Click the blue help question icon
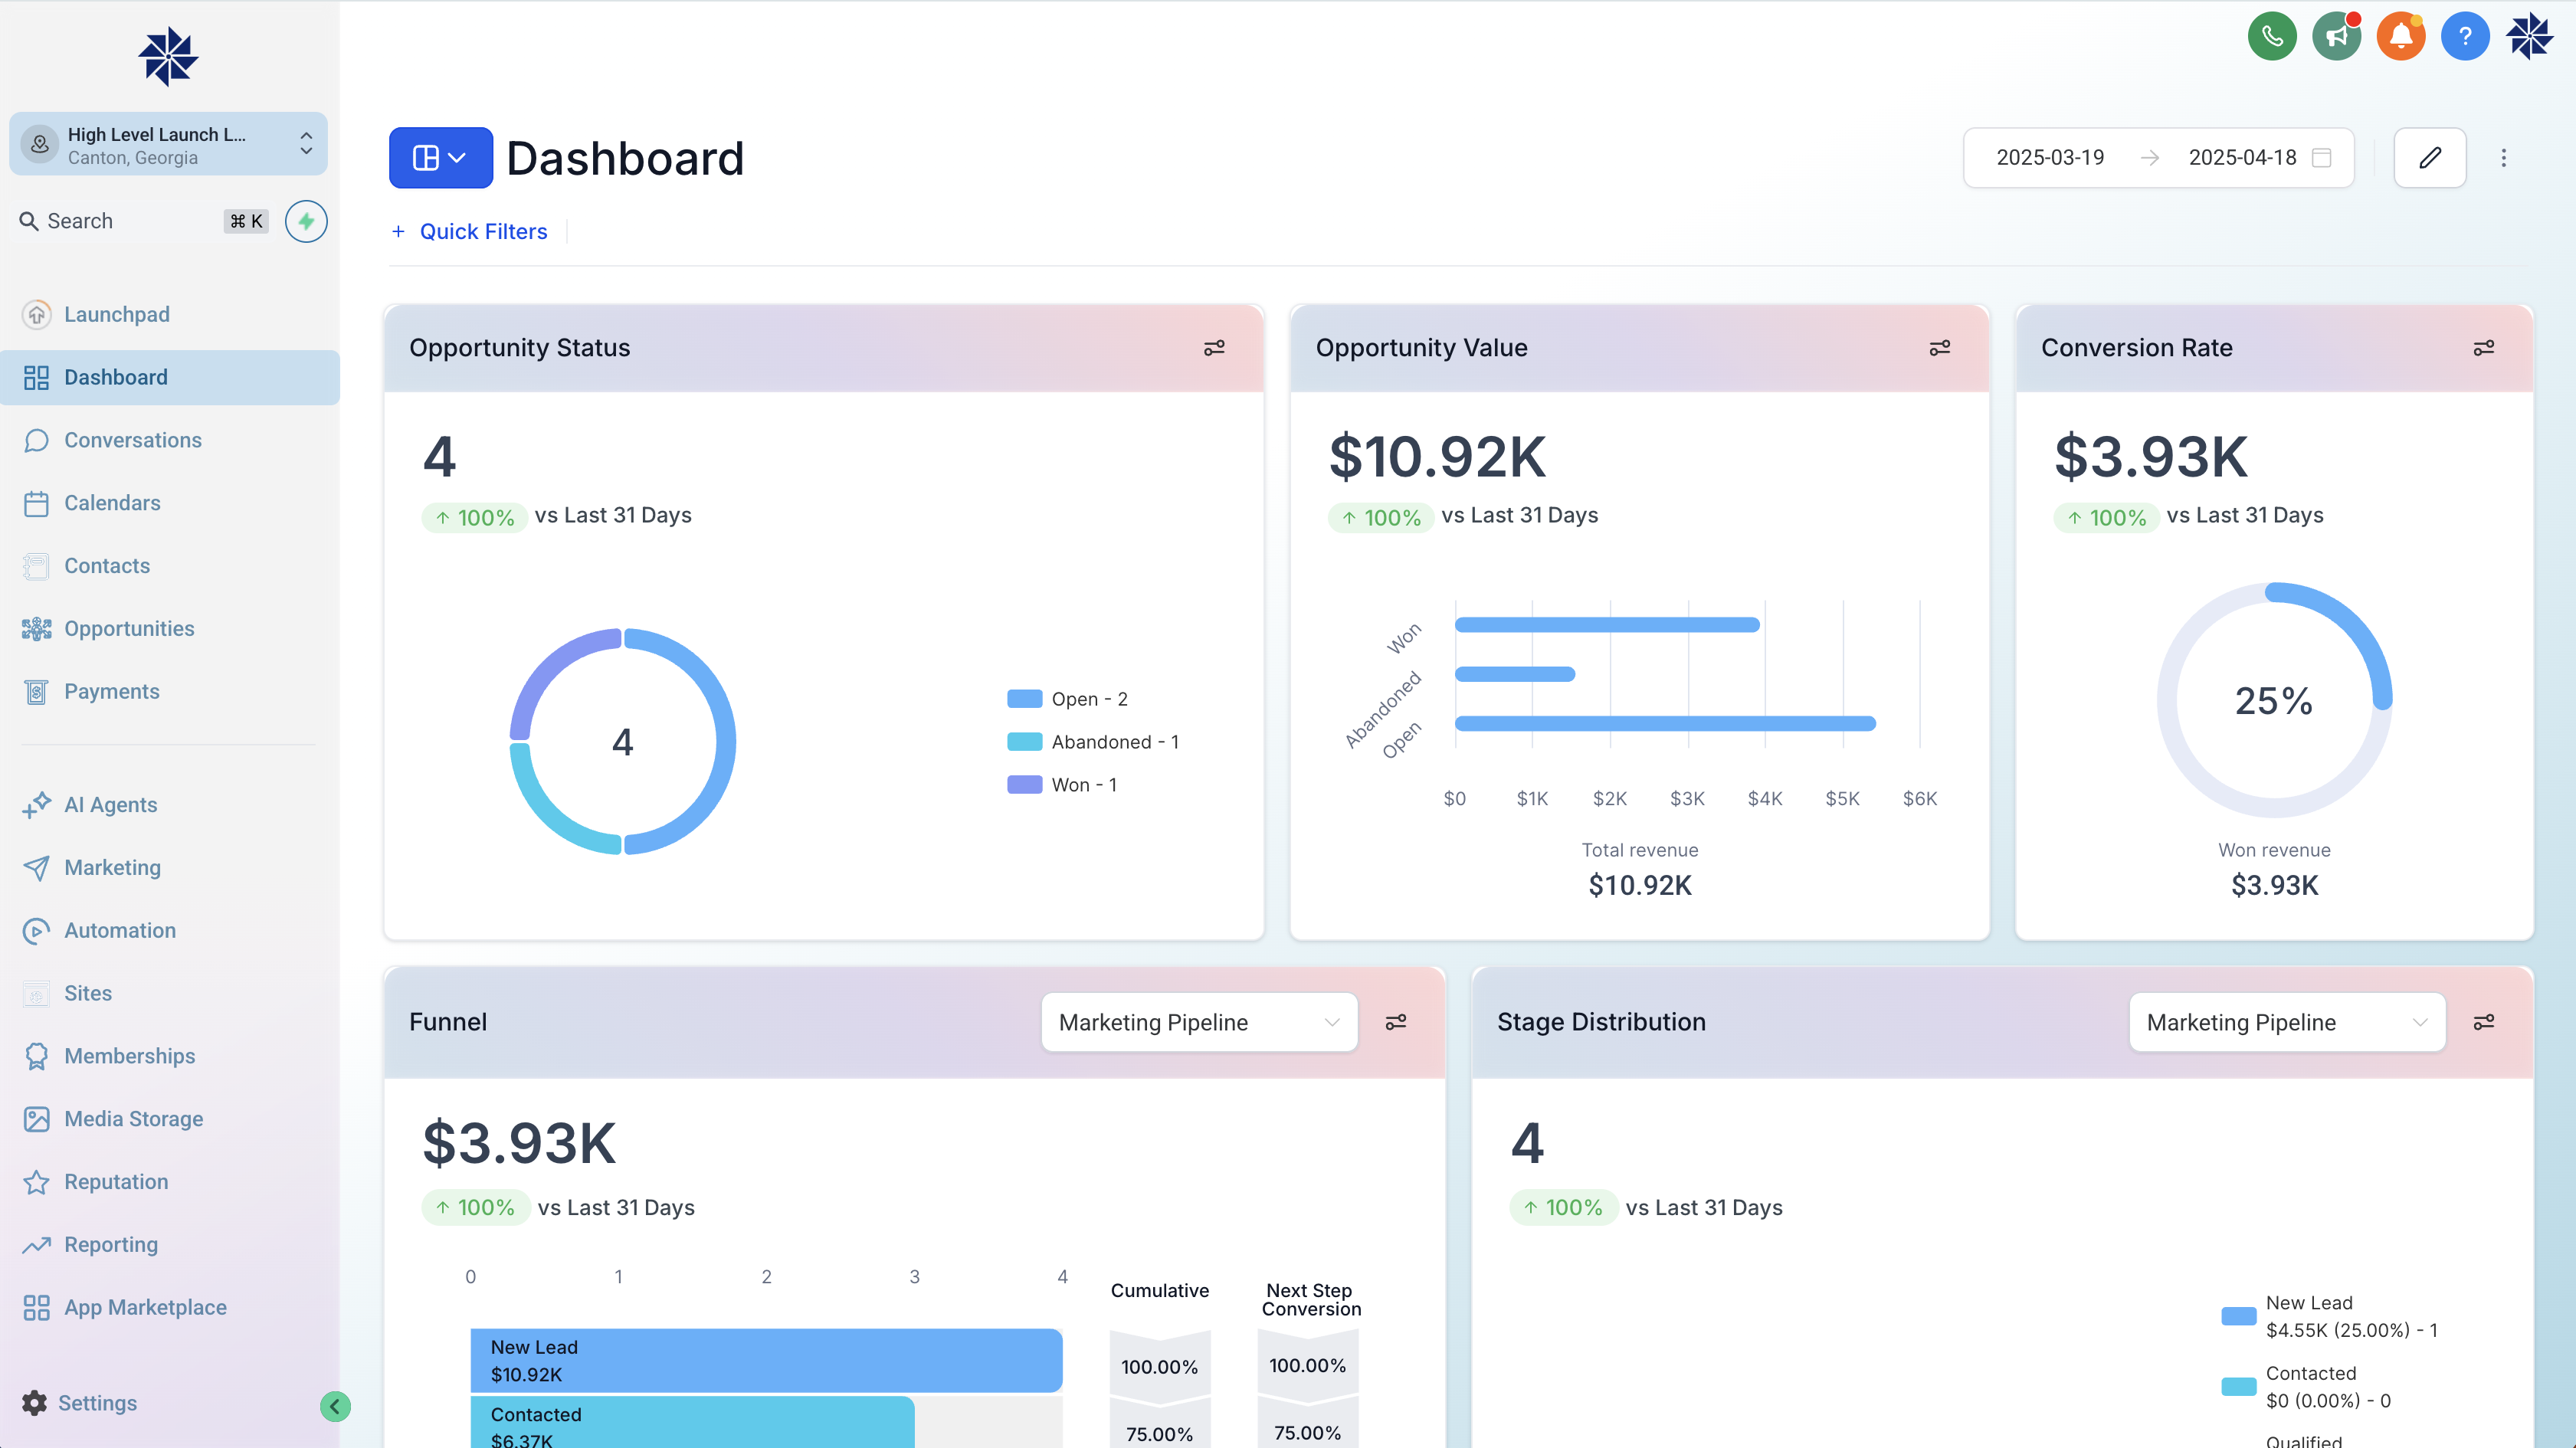This screenshot has height=1448, width=2576. (2464, 37)
